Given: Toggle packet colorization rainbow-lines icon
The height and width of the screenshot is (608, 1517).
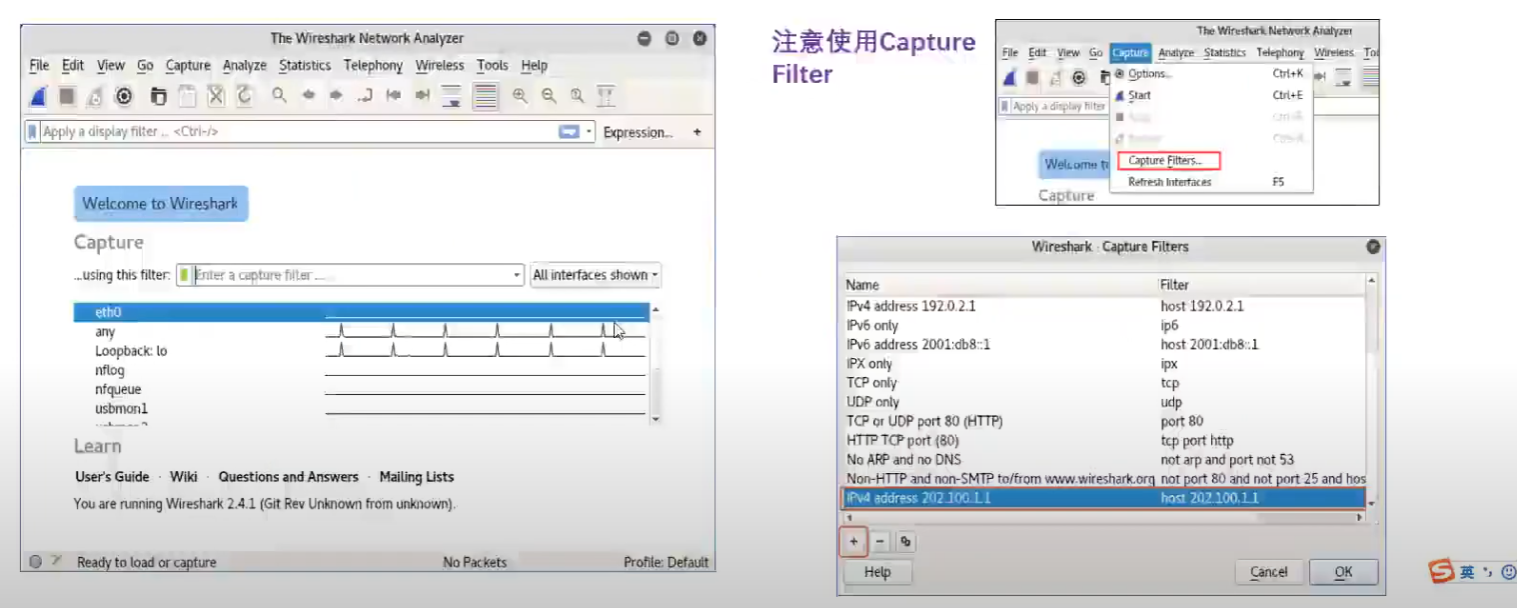Looking at the screenshot, I should click(x=486, y=96).
